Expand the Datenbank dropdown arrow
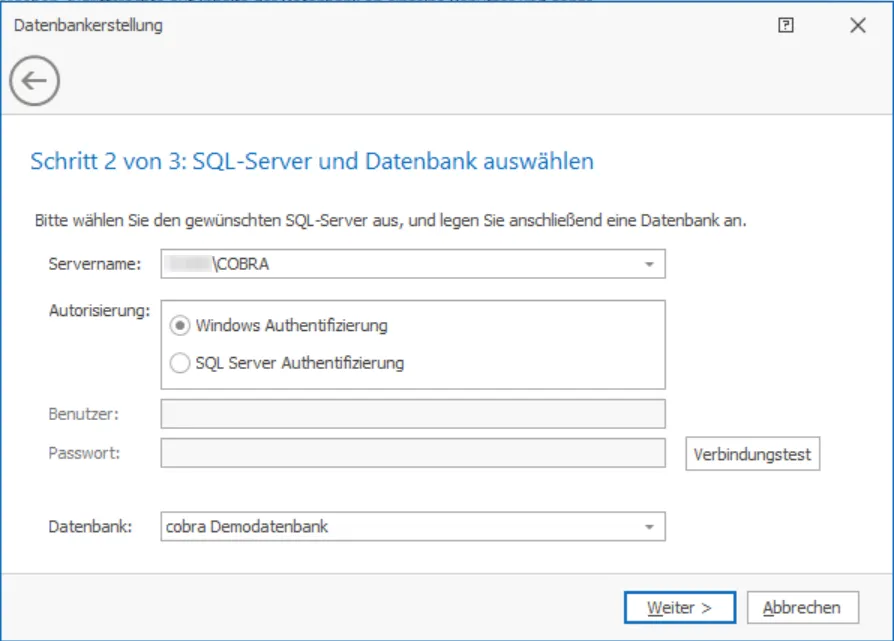894x641 pixels. [x=649, y=526]
